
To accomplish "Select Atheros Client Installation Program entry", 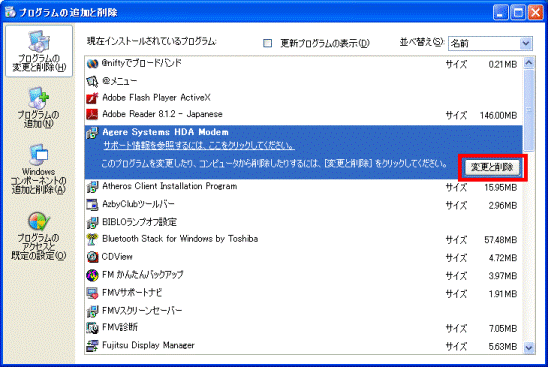I will pyautogui.click(x=303, y=187).
